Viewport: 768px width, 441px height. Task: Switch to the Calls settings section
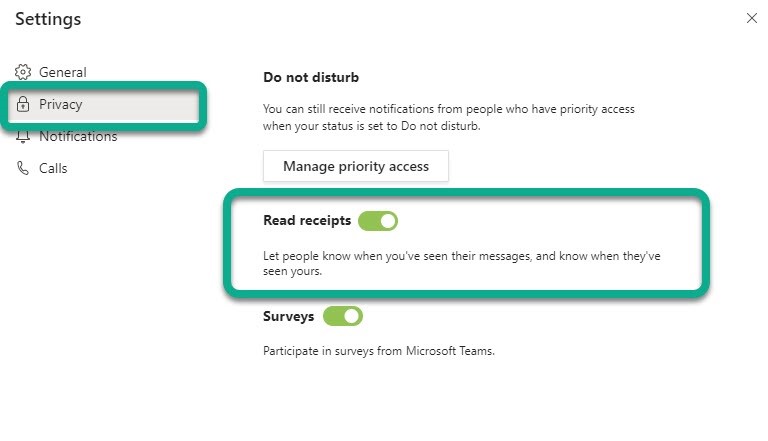[x=53, y=168]
